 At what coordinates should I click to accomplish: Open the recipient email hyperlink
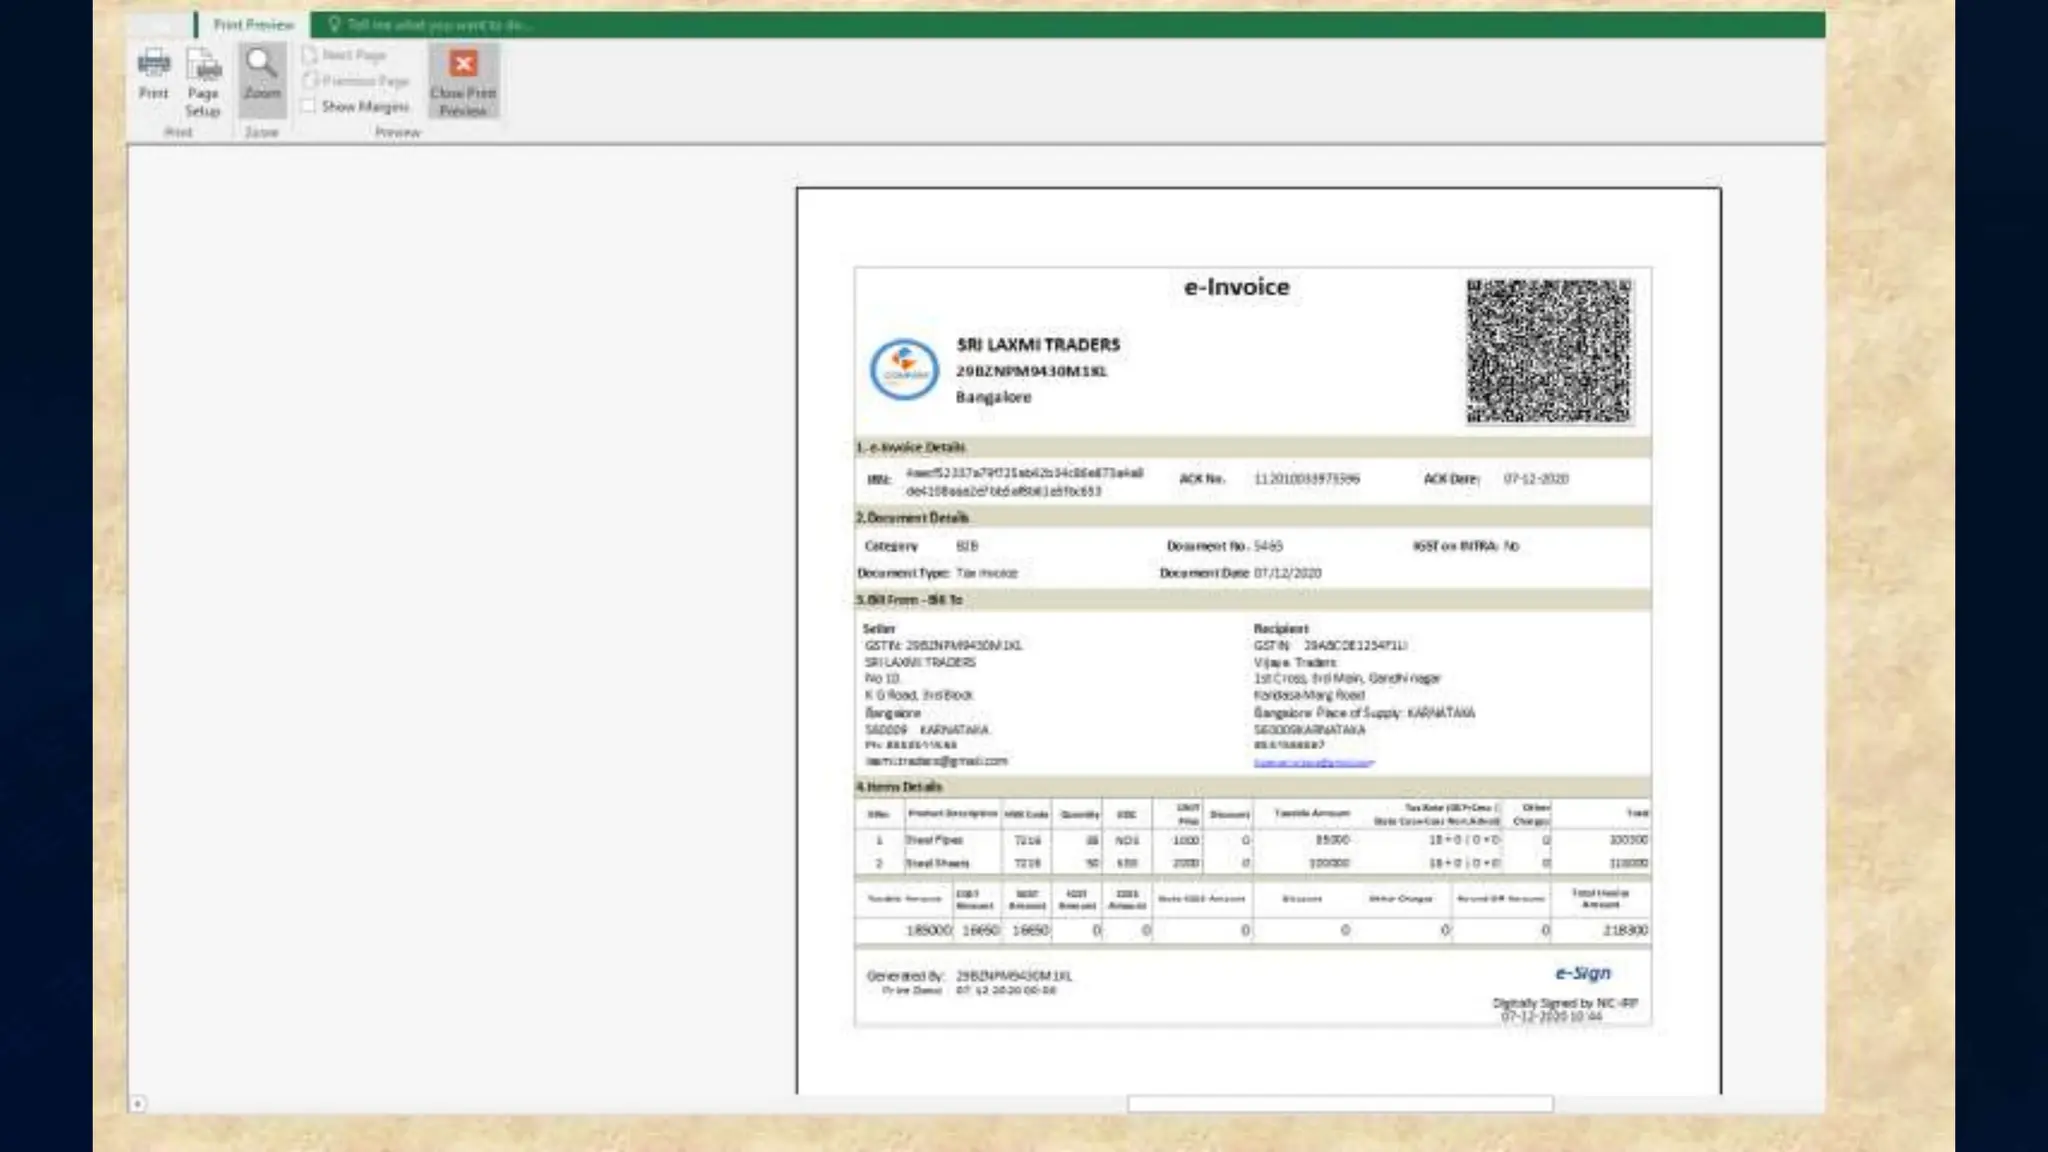[1313, 762]
